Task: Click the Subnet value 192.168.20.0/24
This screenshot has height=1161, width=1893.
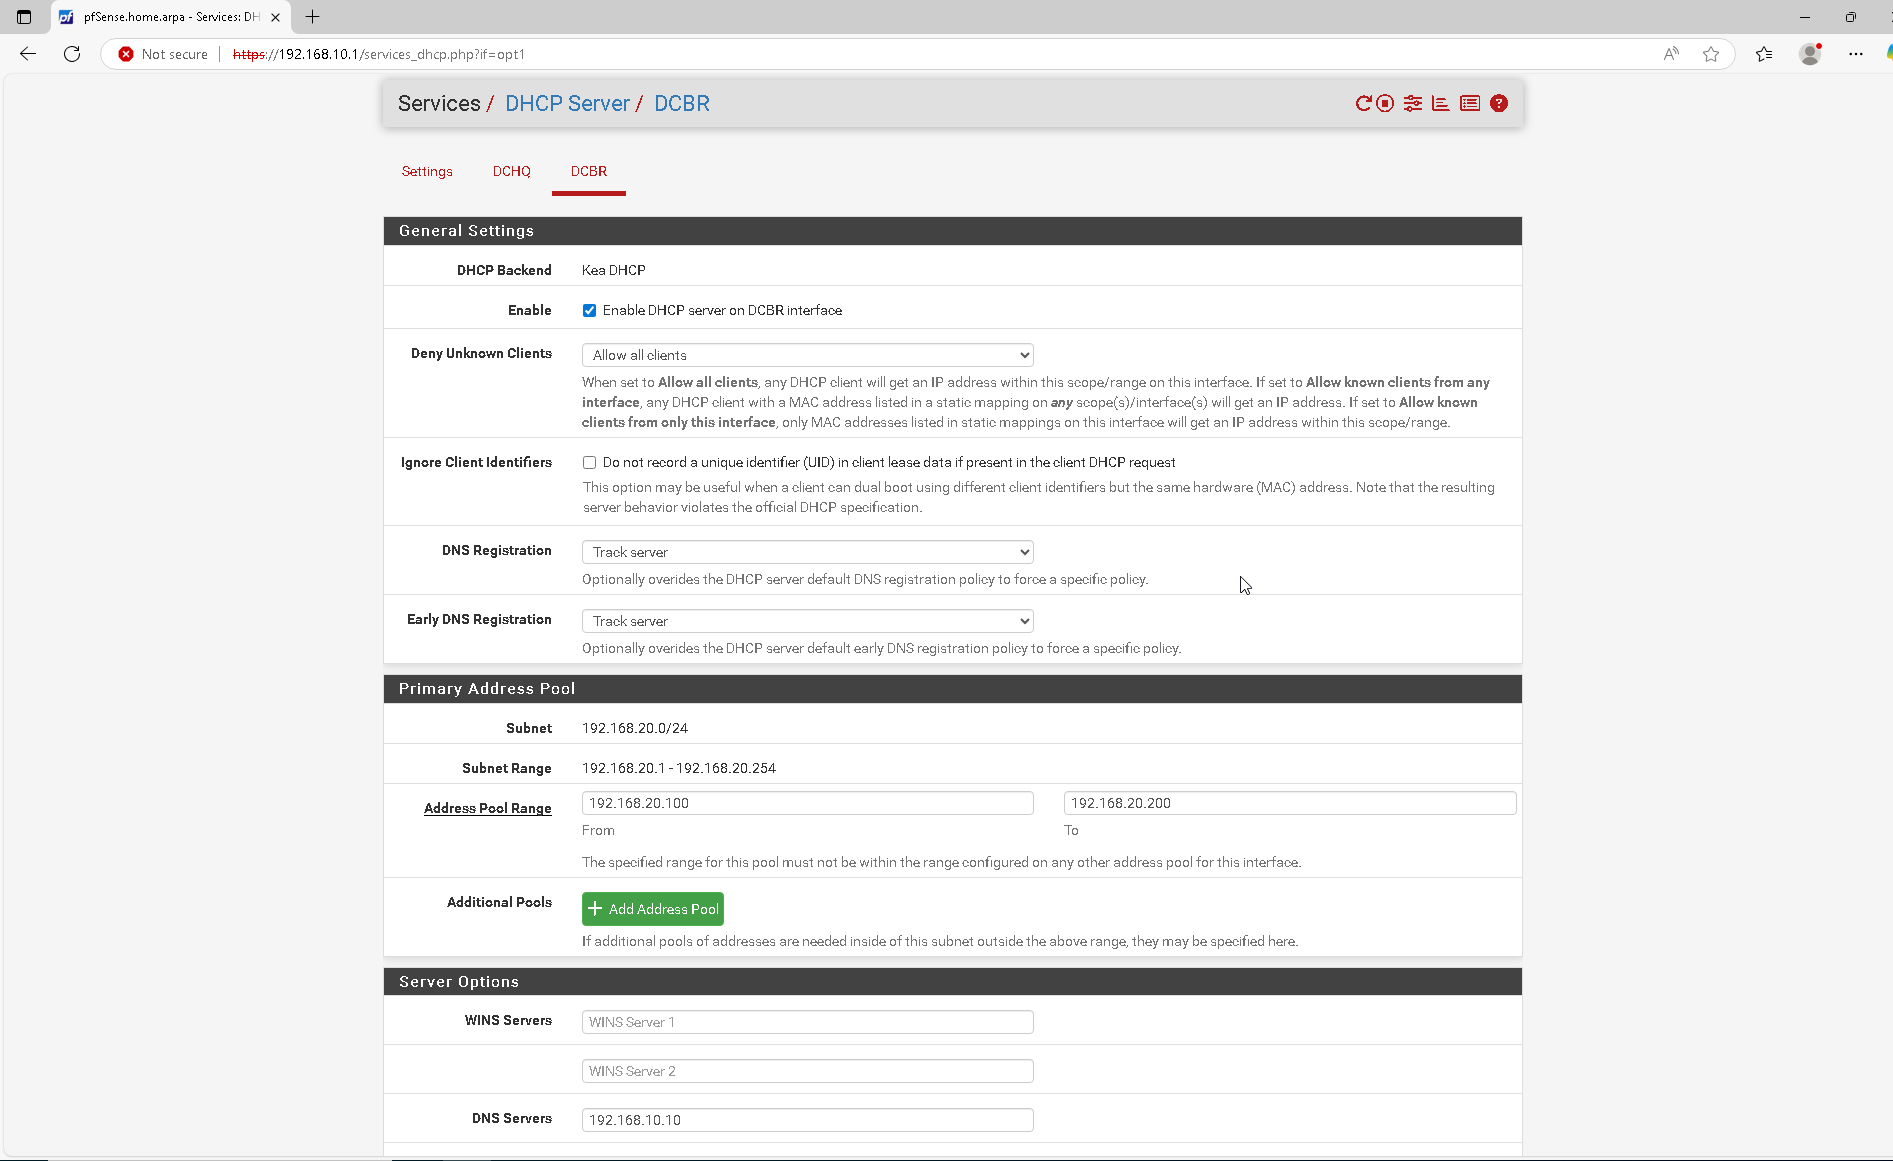Action: (x=635, y=728)
